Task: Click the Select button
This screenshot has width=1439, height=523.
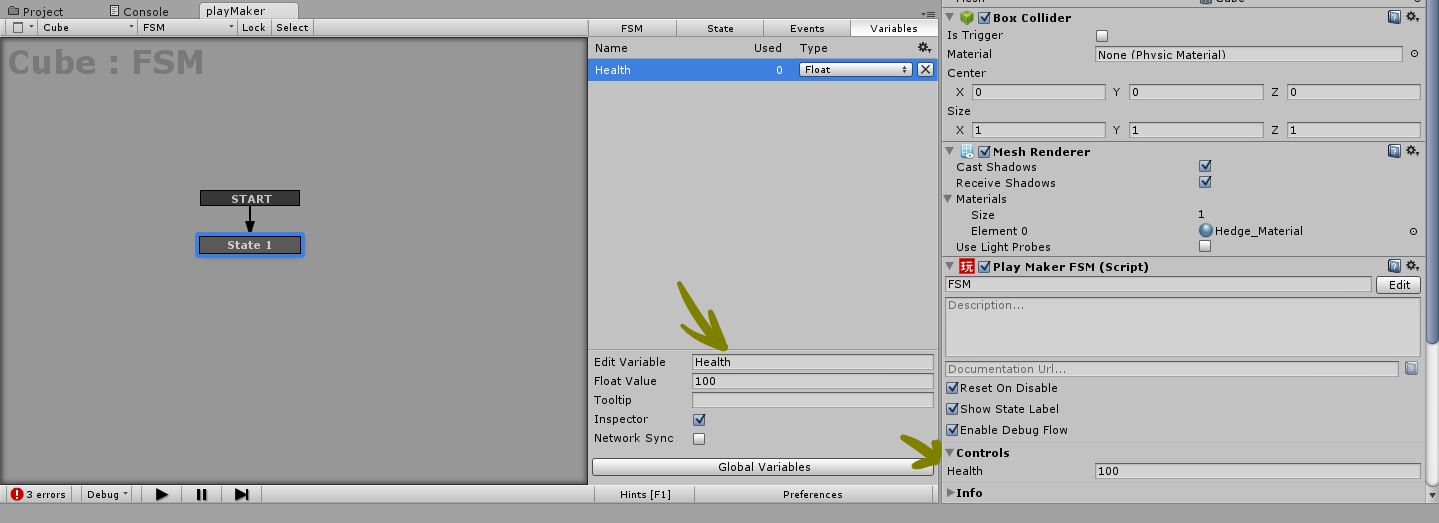Action: pyautogui.click(x=292, y=27)
